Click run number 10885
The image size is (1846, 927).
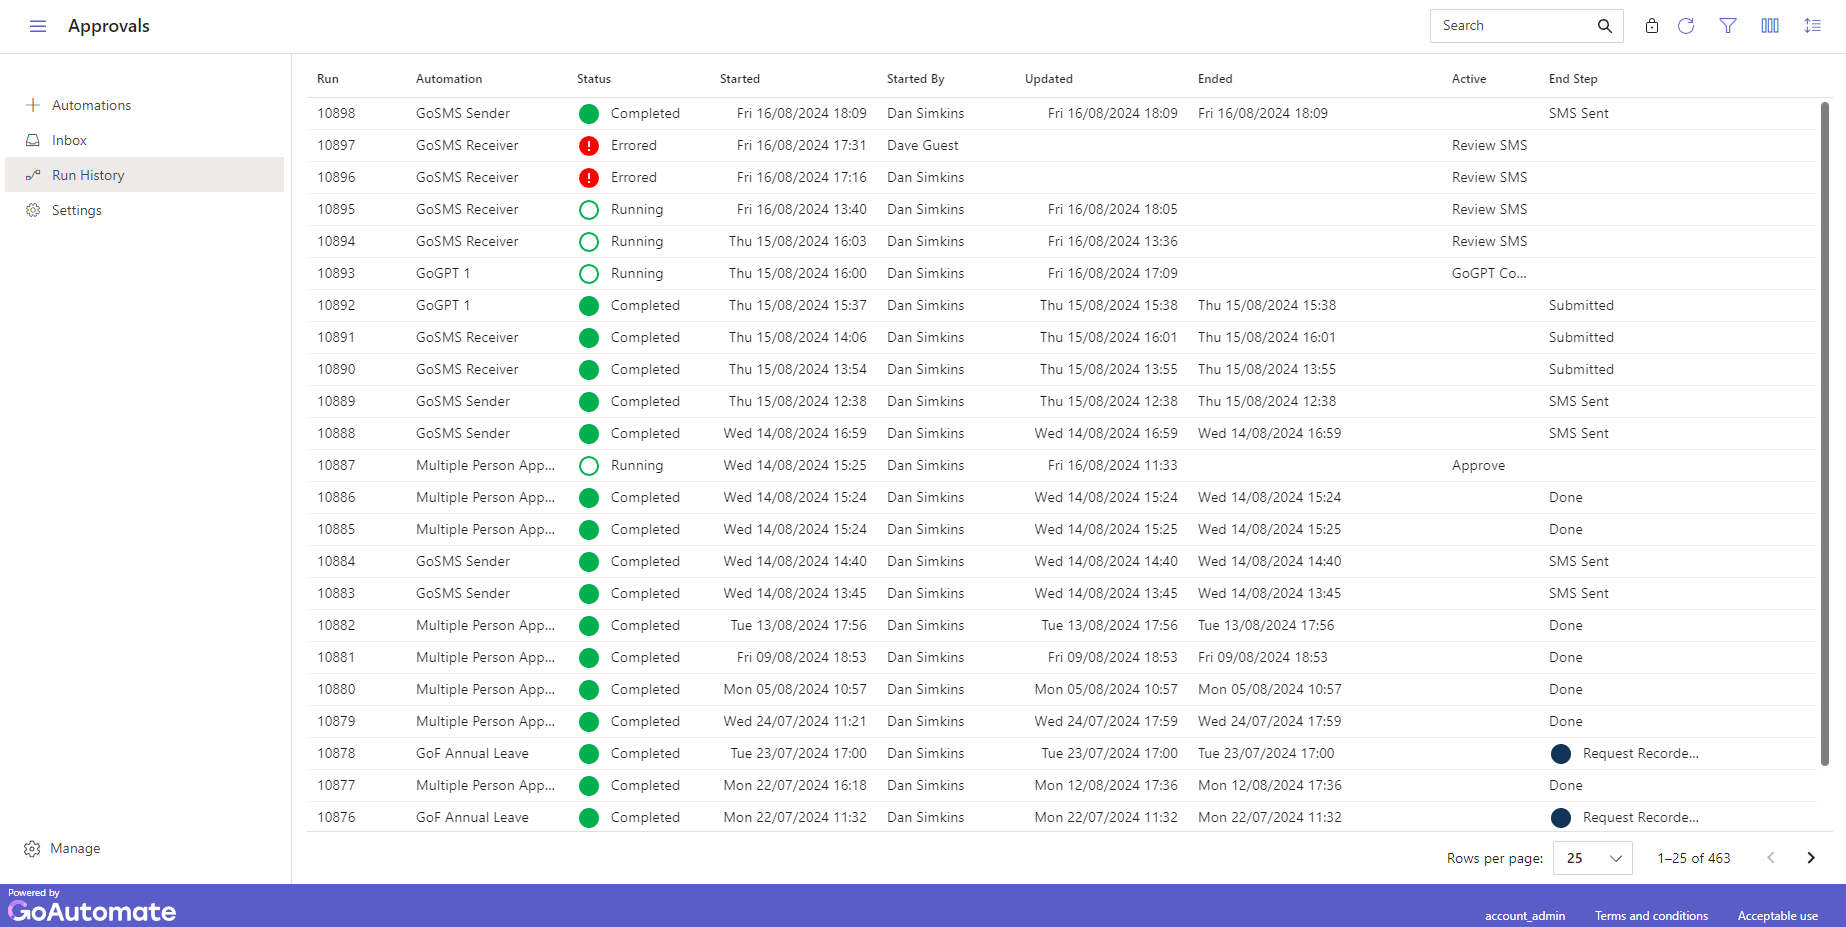point(336,530)
